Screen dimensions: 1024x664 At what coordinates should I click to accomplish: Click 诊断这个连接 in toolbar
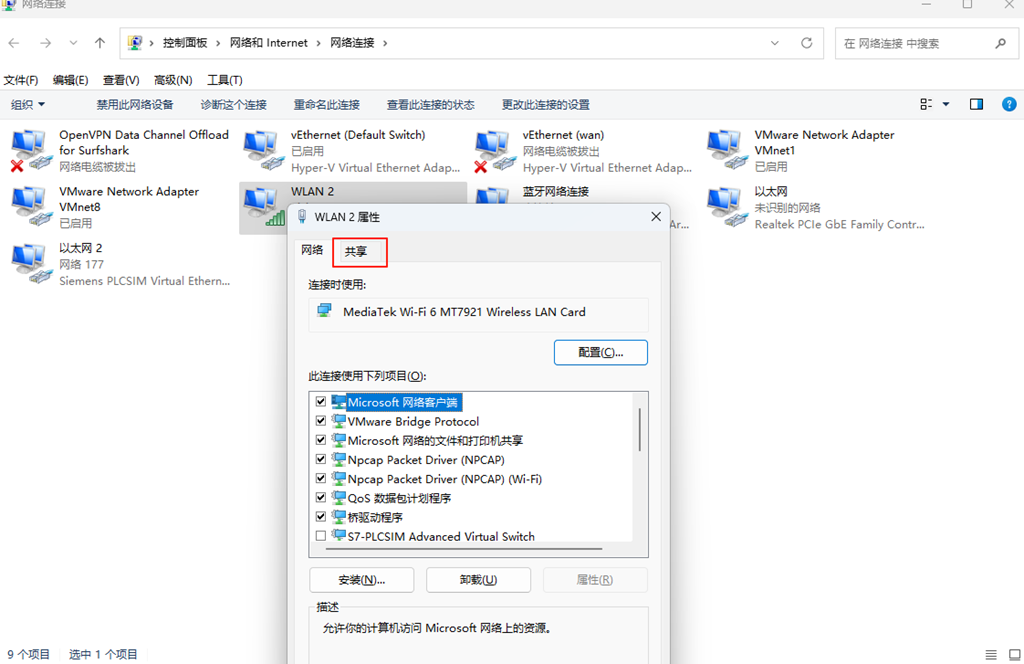click(x=234, y=104)
